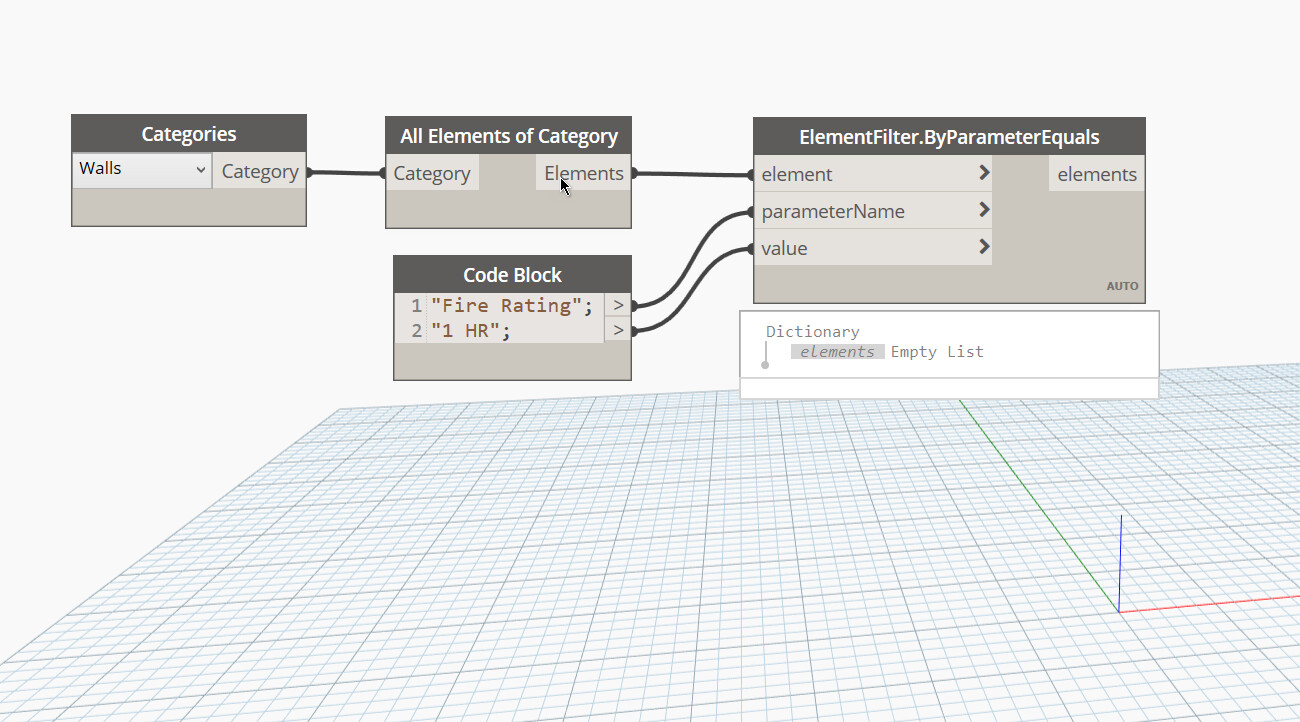Screen dimensions: 1300x722
Task: Open the Walls category dropdown
Action: (x=142, y=168)
